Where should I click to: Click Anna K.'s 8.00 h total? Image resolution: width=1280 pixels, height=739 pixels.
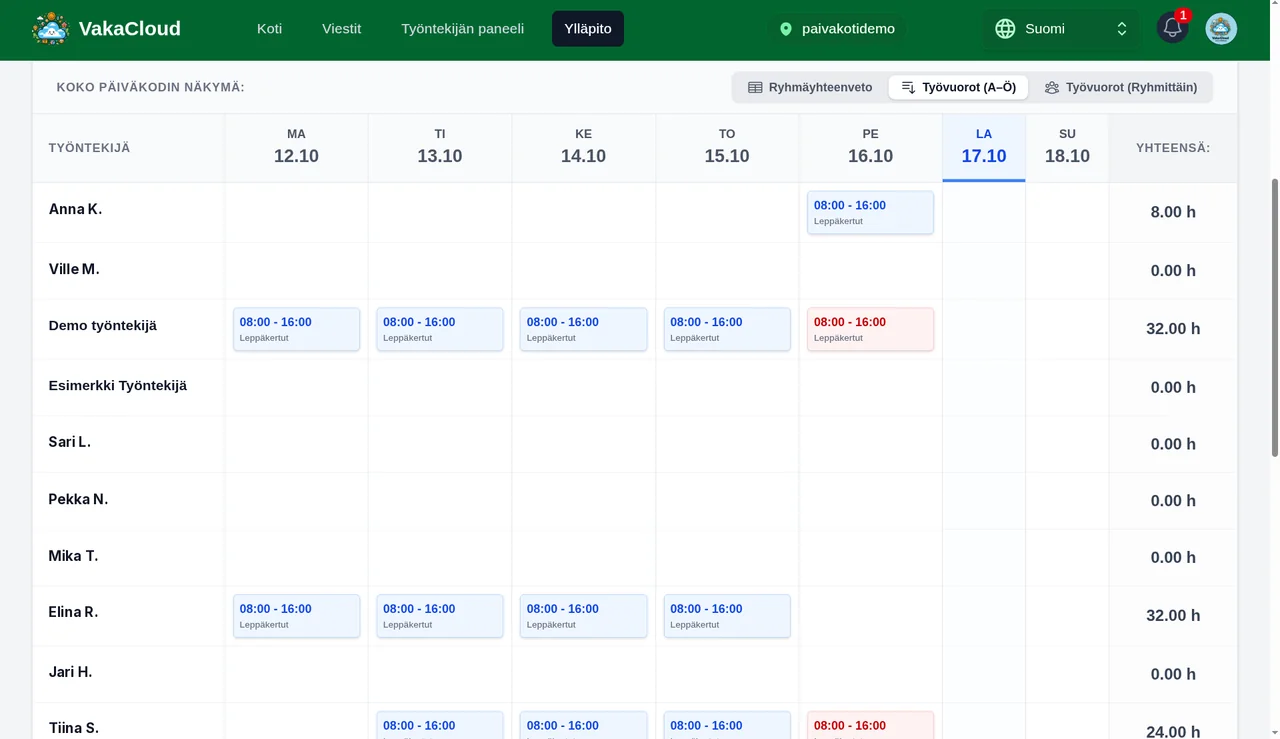pos(1173,212)
